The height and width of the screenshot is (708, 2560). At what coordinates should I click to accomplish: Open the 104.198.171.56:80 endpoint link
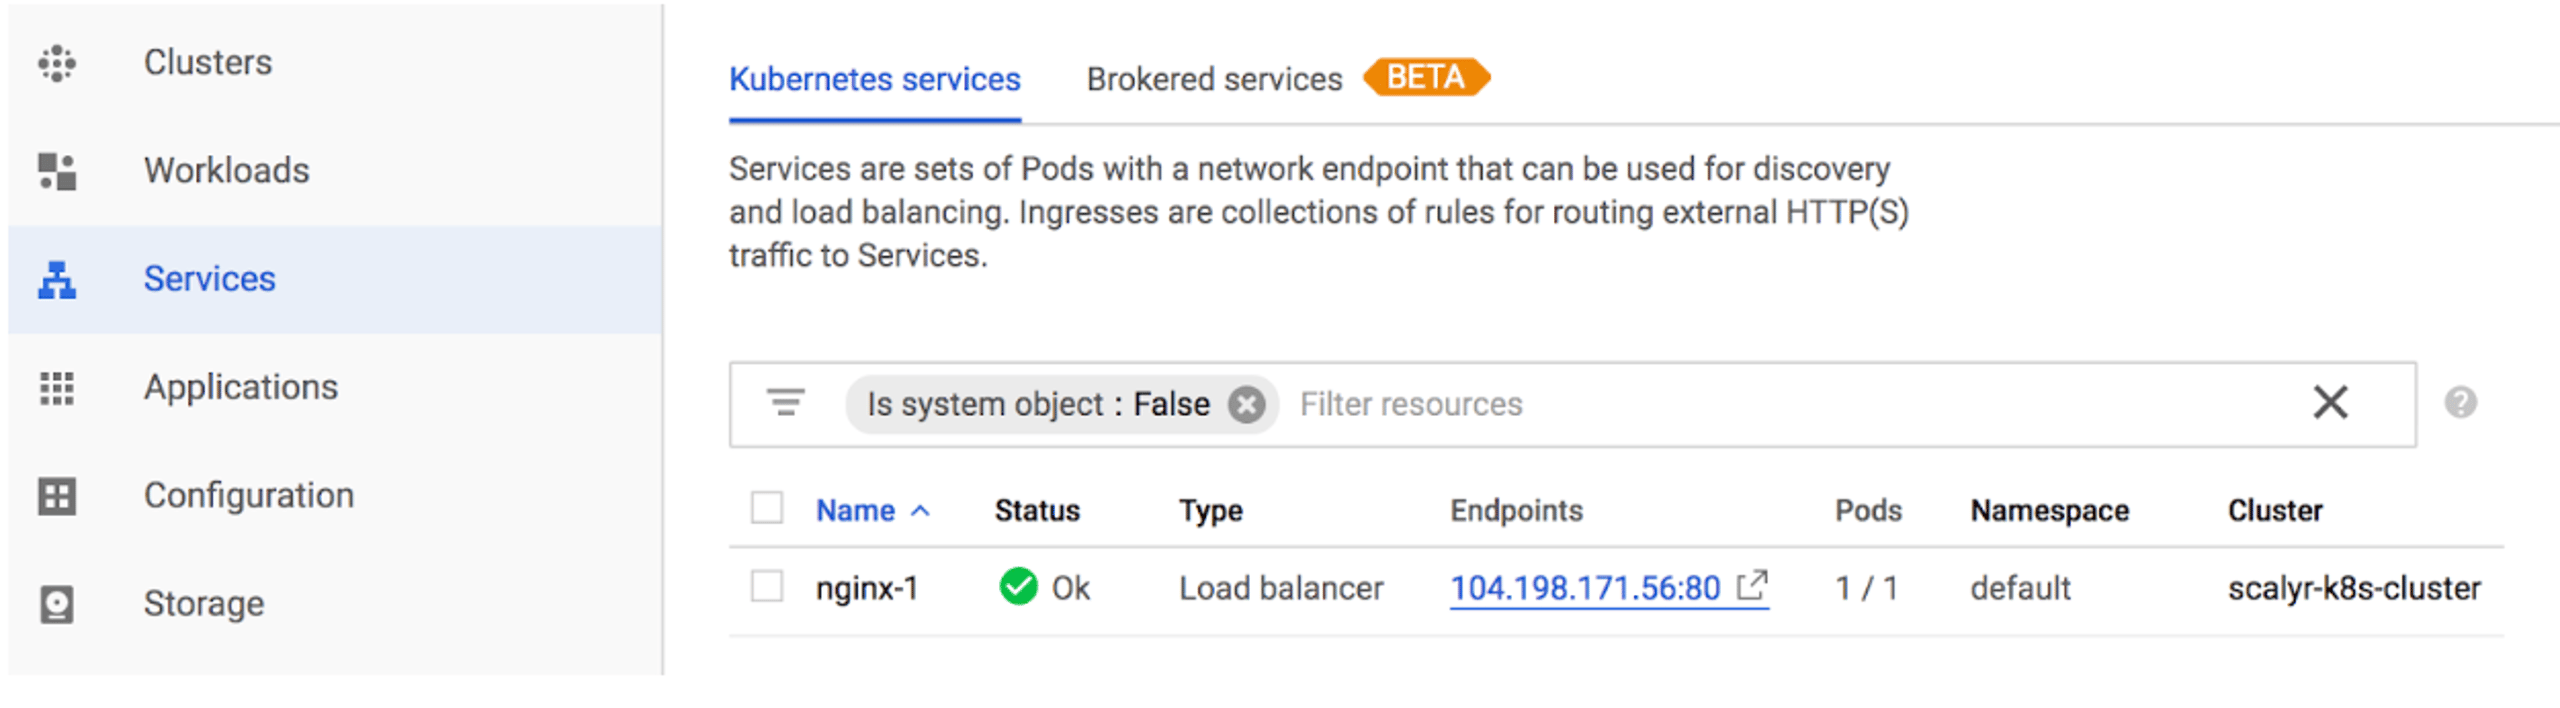point(1585,588)
